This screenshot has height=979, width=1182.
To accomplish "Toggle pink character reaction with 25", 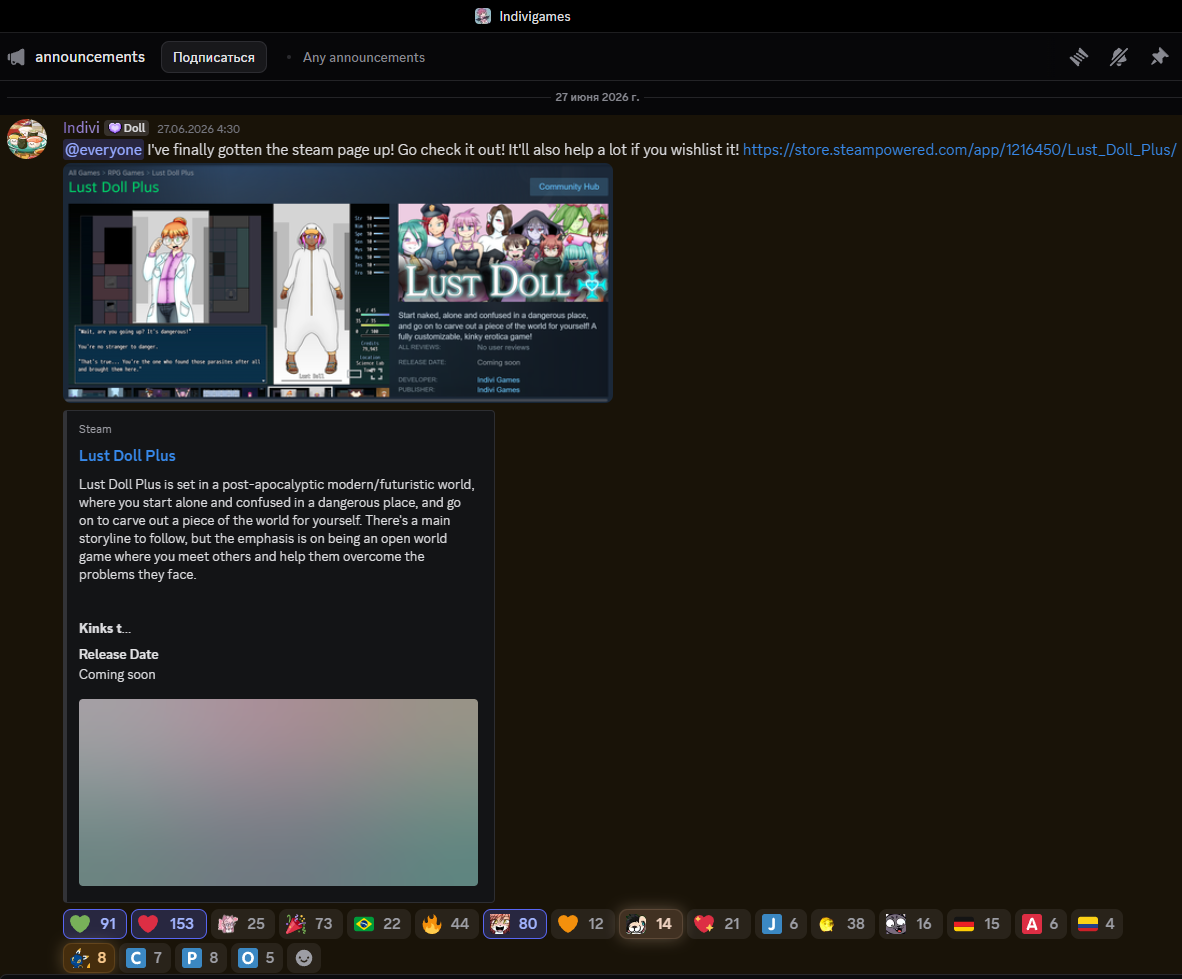I will (x=242, y=924).
